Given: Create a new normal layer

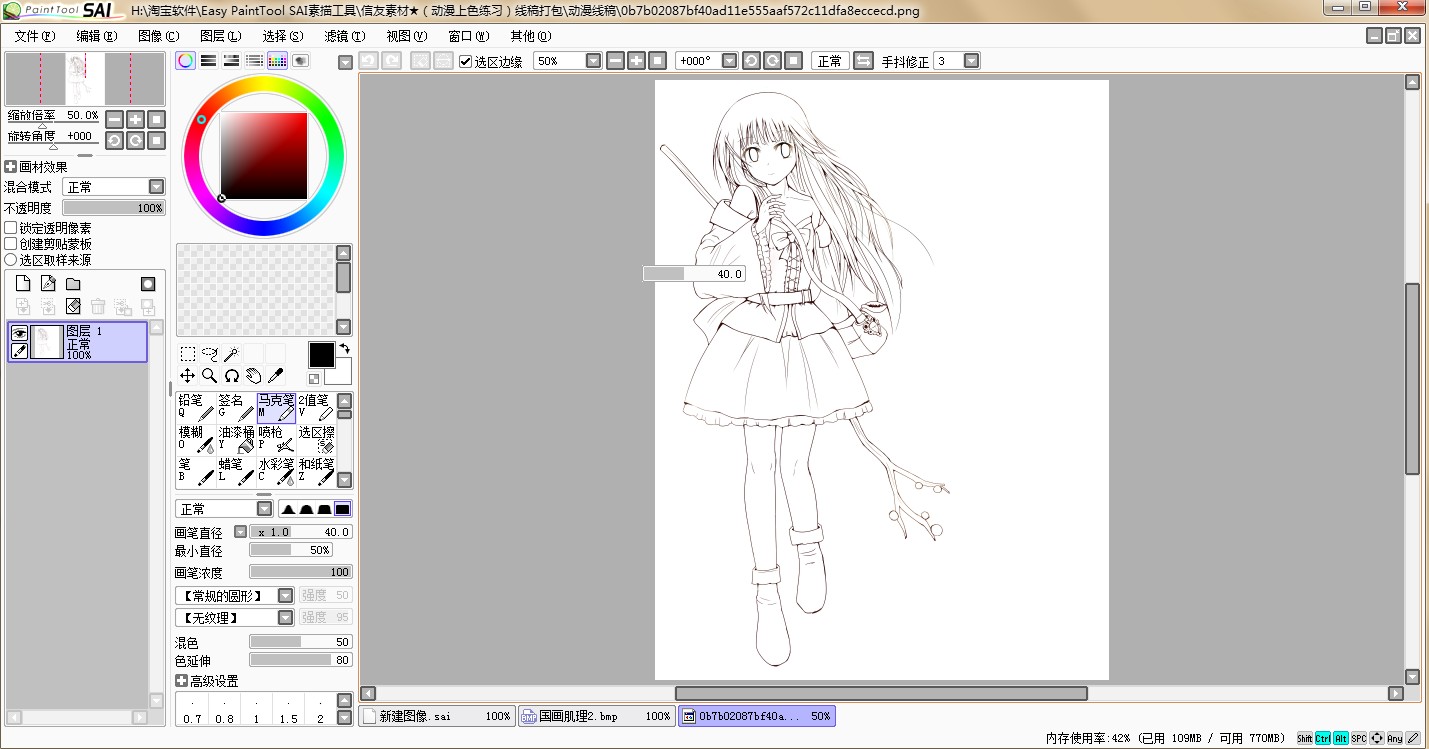Looking at the screenshot, I should click(x=23, y=284).
